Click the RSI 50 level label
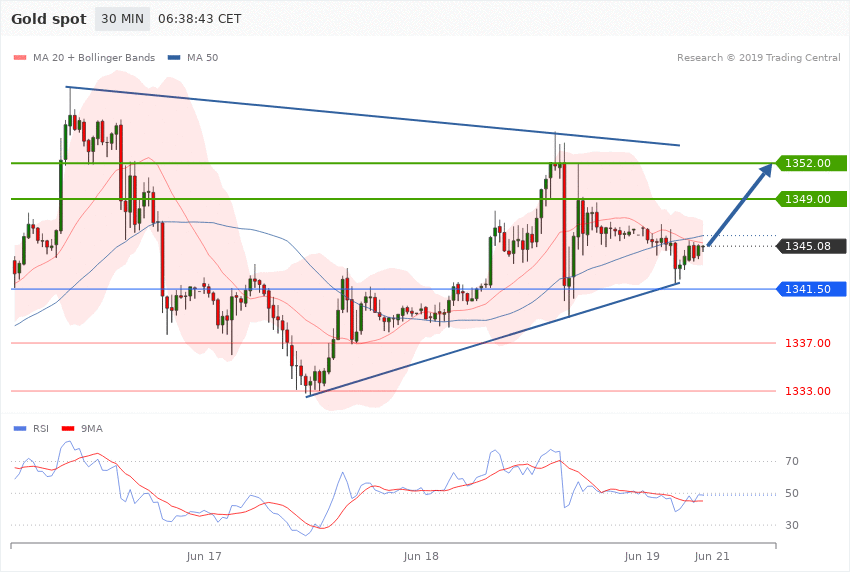The height and width of the screenshot is (576, 850). tap(792, 493)
